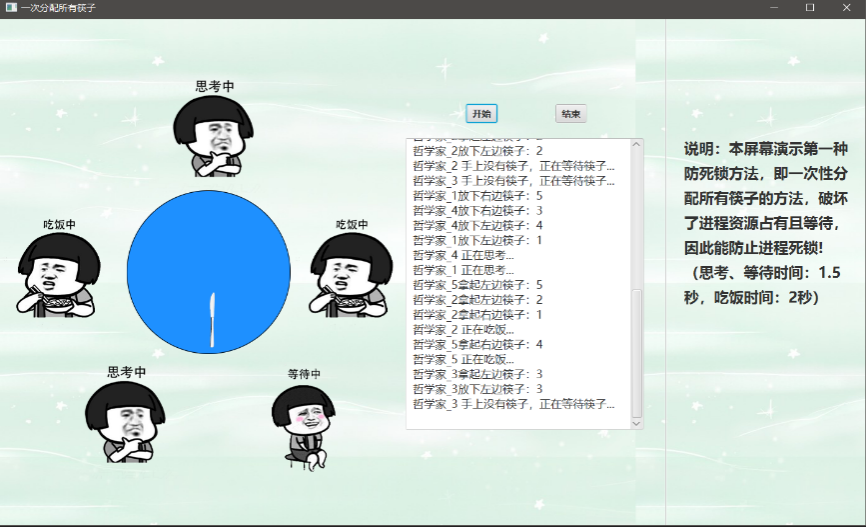Select the eating philosopher left of the table

[x=59, y=275]
